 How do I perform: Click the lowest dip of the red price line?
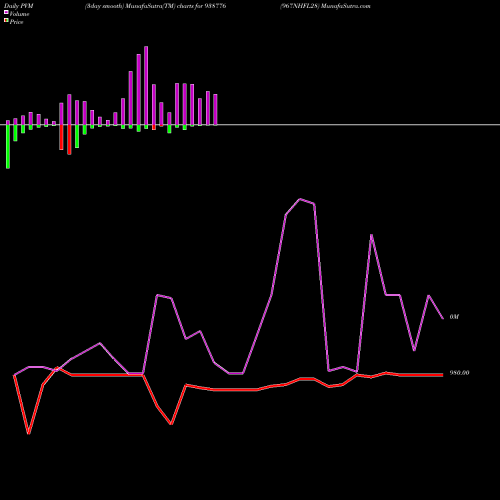29,433
